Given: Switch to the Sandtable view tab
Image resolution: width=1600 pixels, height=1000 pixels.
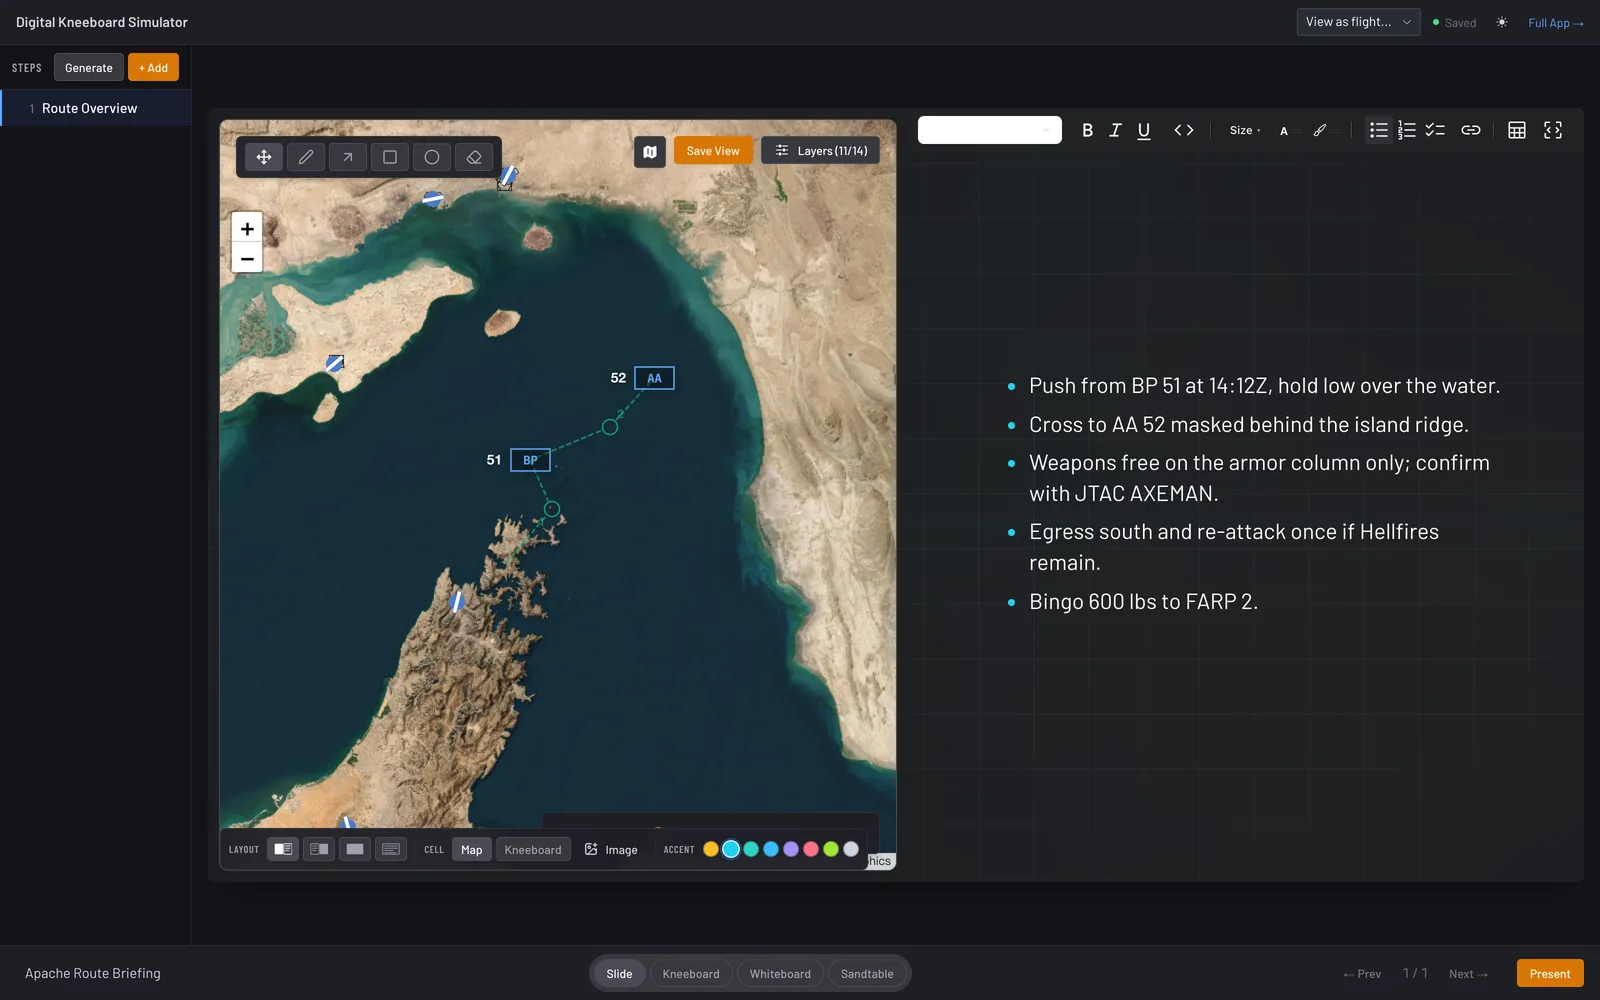Looking at the screenshot, I should (867, 974).
